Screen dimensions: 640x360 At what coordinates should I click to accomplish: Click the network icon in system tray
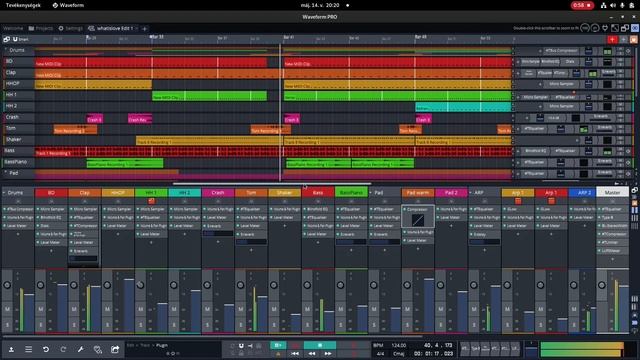pyautogui.click(x=603, y=5)
